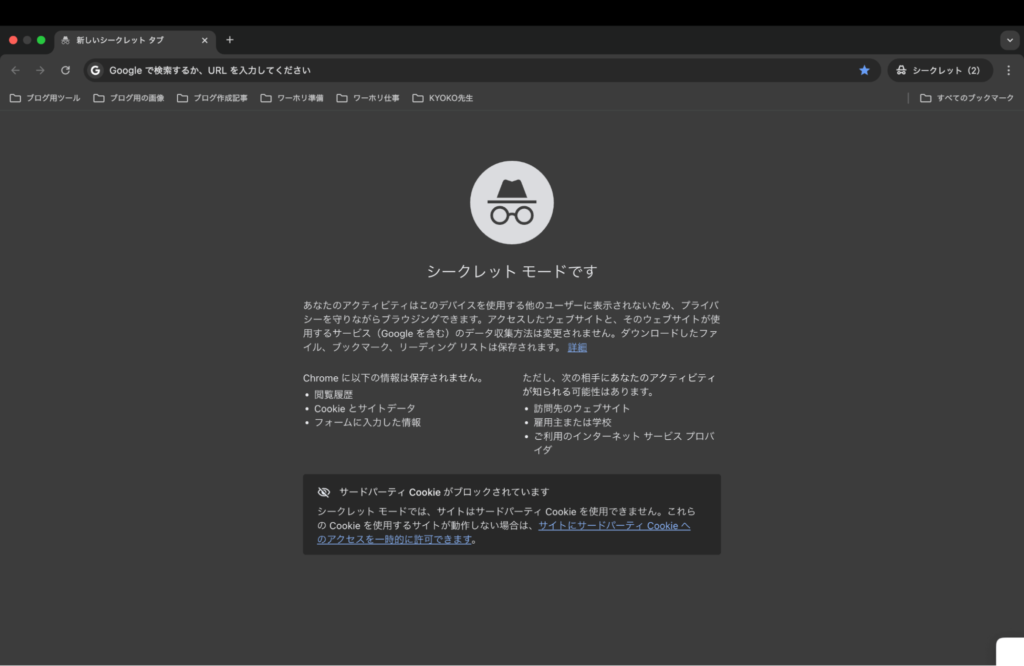Click the incognito hat-and-glasses logo
The image size is (1024, 666).
coord(512,202)
